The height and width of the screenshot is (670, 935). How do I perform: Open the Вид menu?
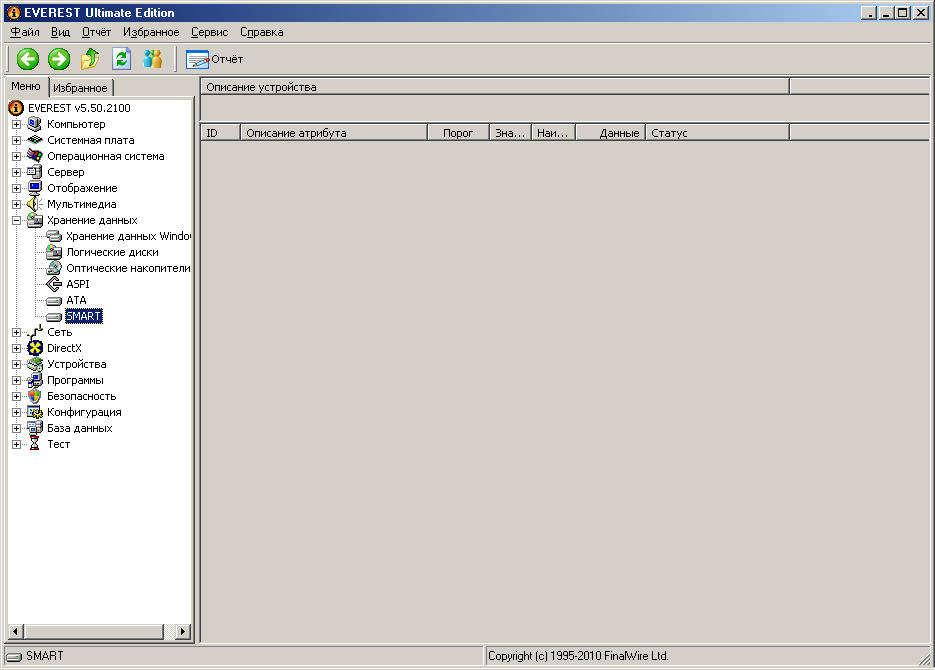[x=60, y=32]
